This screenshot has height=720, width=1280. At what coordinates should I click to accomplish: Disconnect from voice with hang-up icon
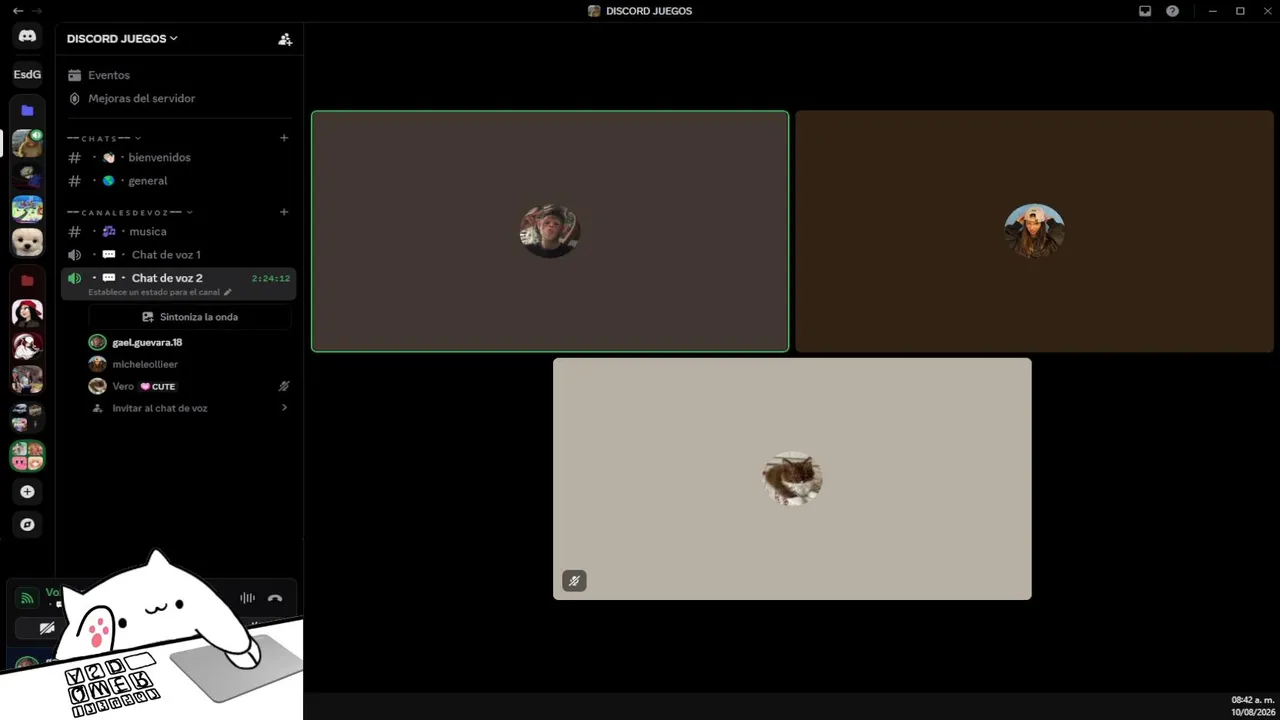pyautogui.click(x=275, y=598)
